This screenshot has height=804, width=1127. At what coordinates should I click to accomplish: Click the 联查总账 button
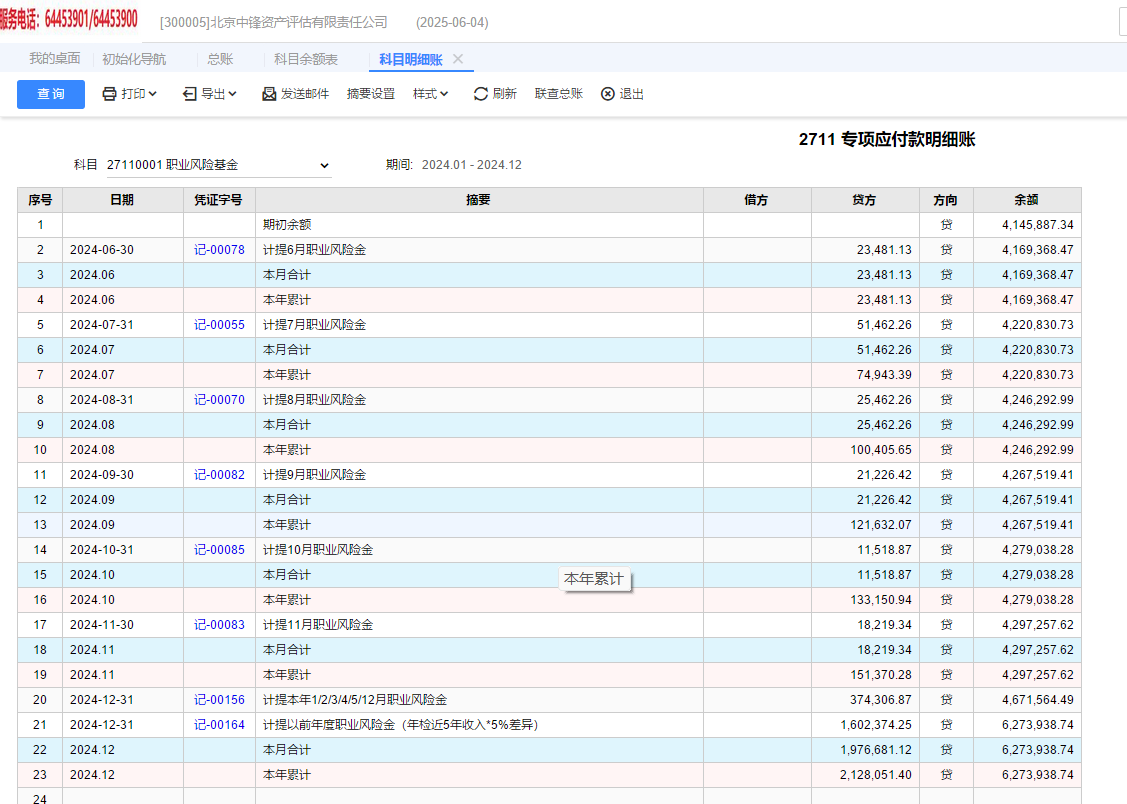[558, 94]
